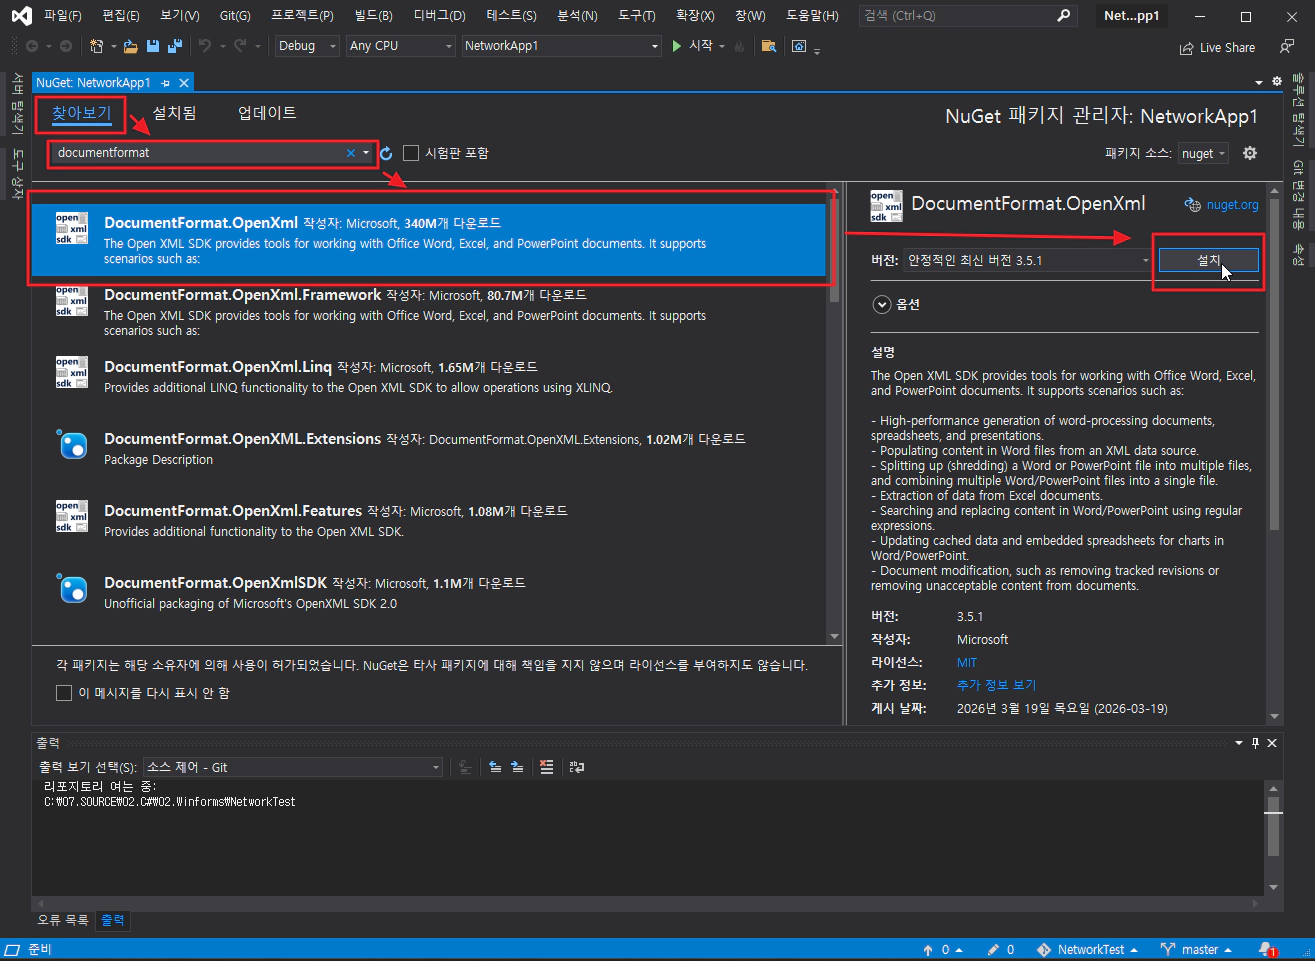Click the feedback icon next to Live Share

[1287, 47]
